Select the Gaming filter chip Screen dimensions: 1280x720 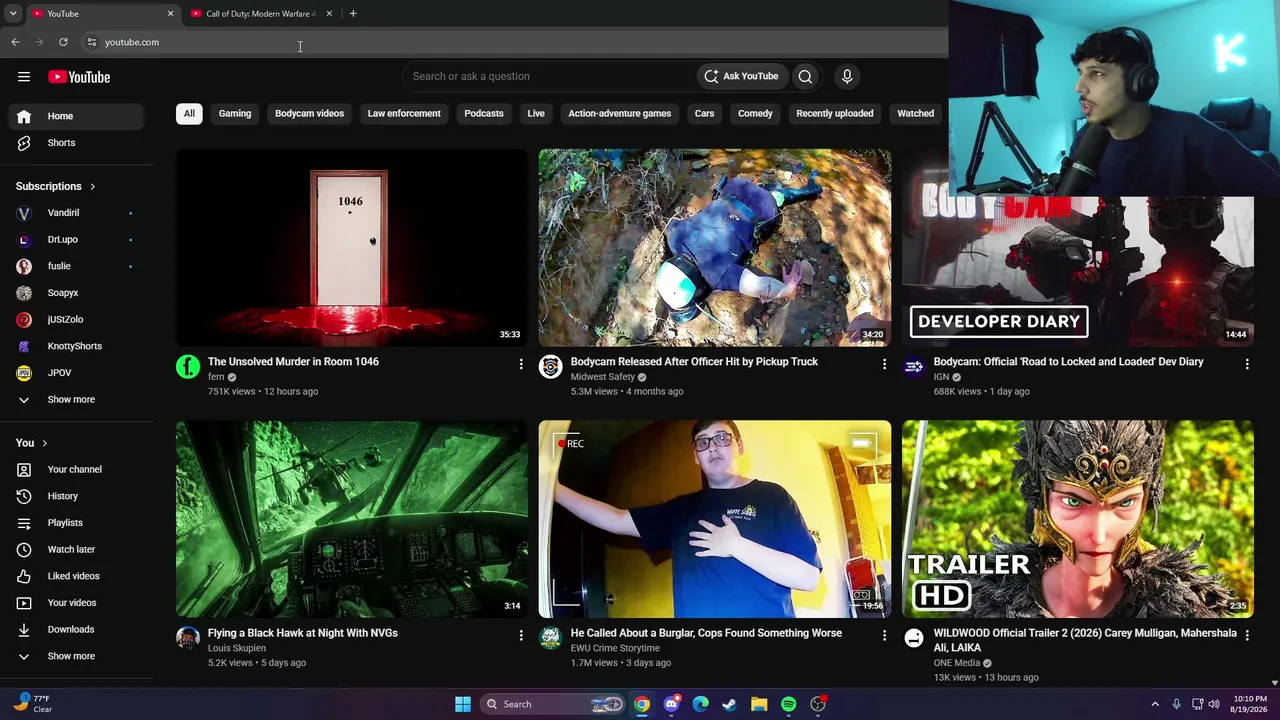tap(235, 114)
